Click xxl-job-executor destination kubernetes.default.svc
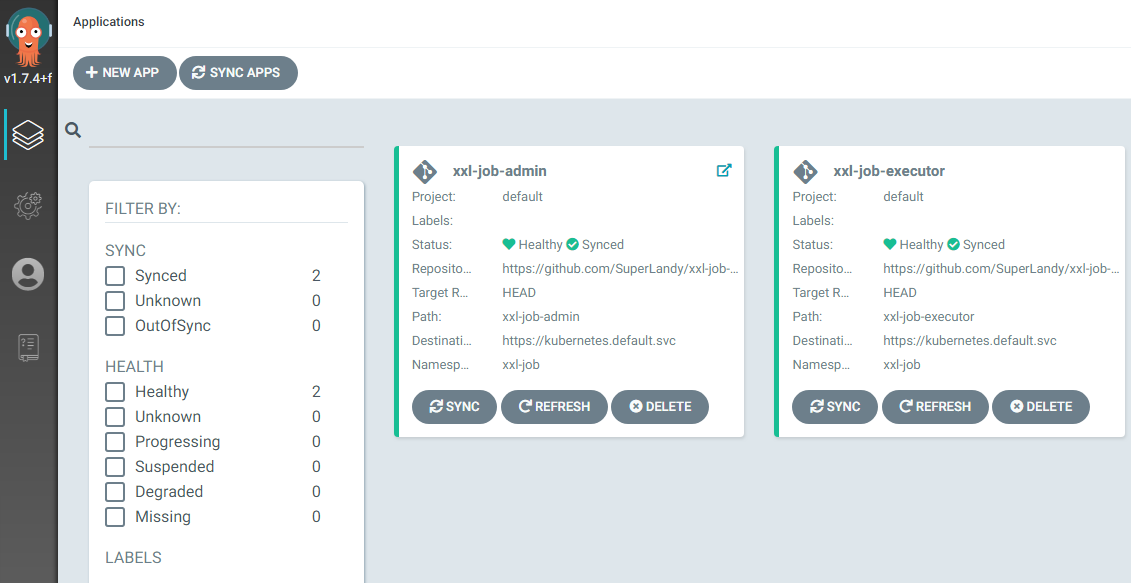The image size is (1131, 583). point(969,341)
